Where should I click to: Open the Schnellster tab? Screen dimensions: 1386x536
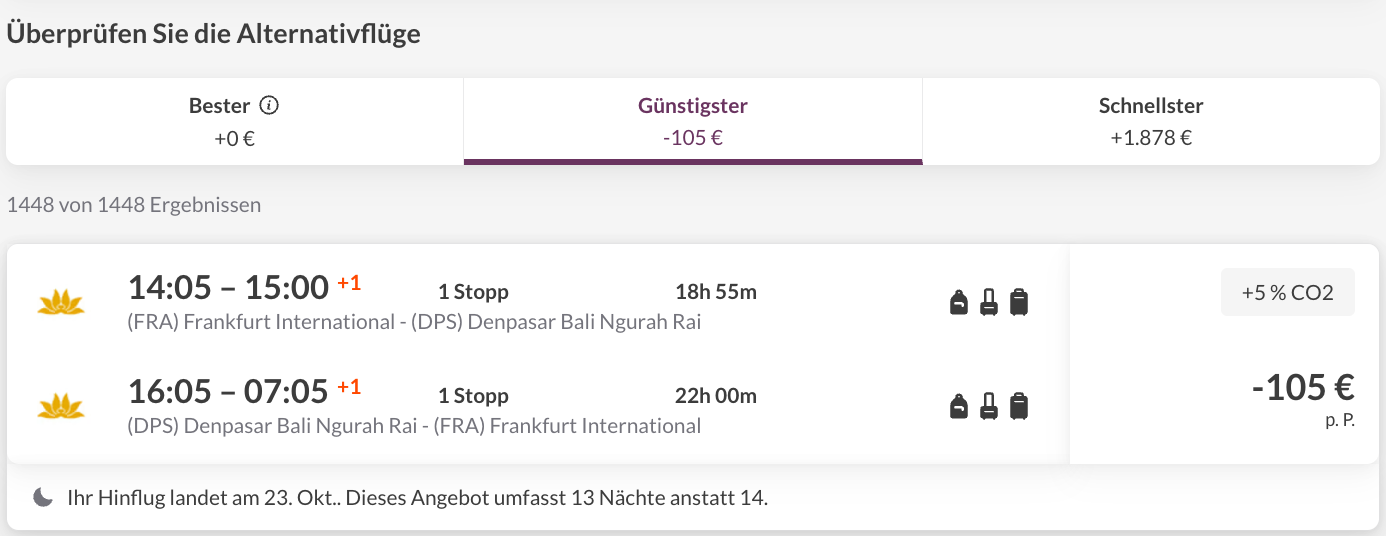[x=1151, y=121]
